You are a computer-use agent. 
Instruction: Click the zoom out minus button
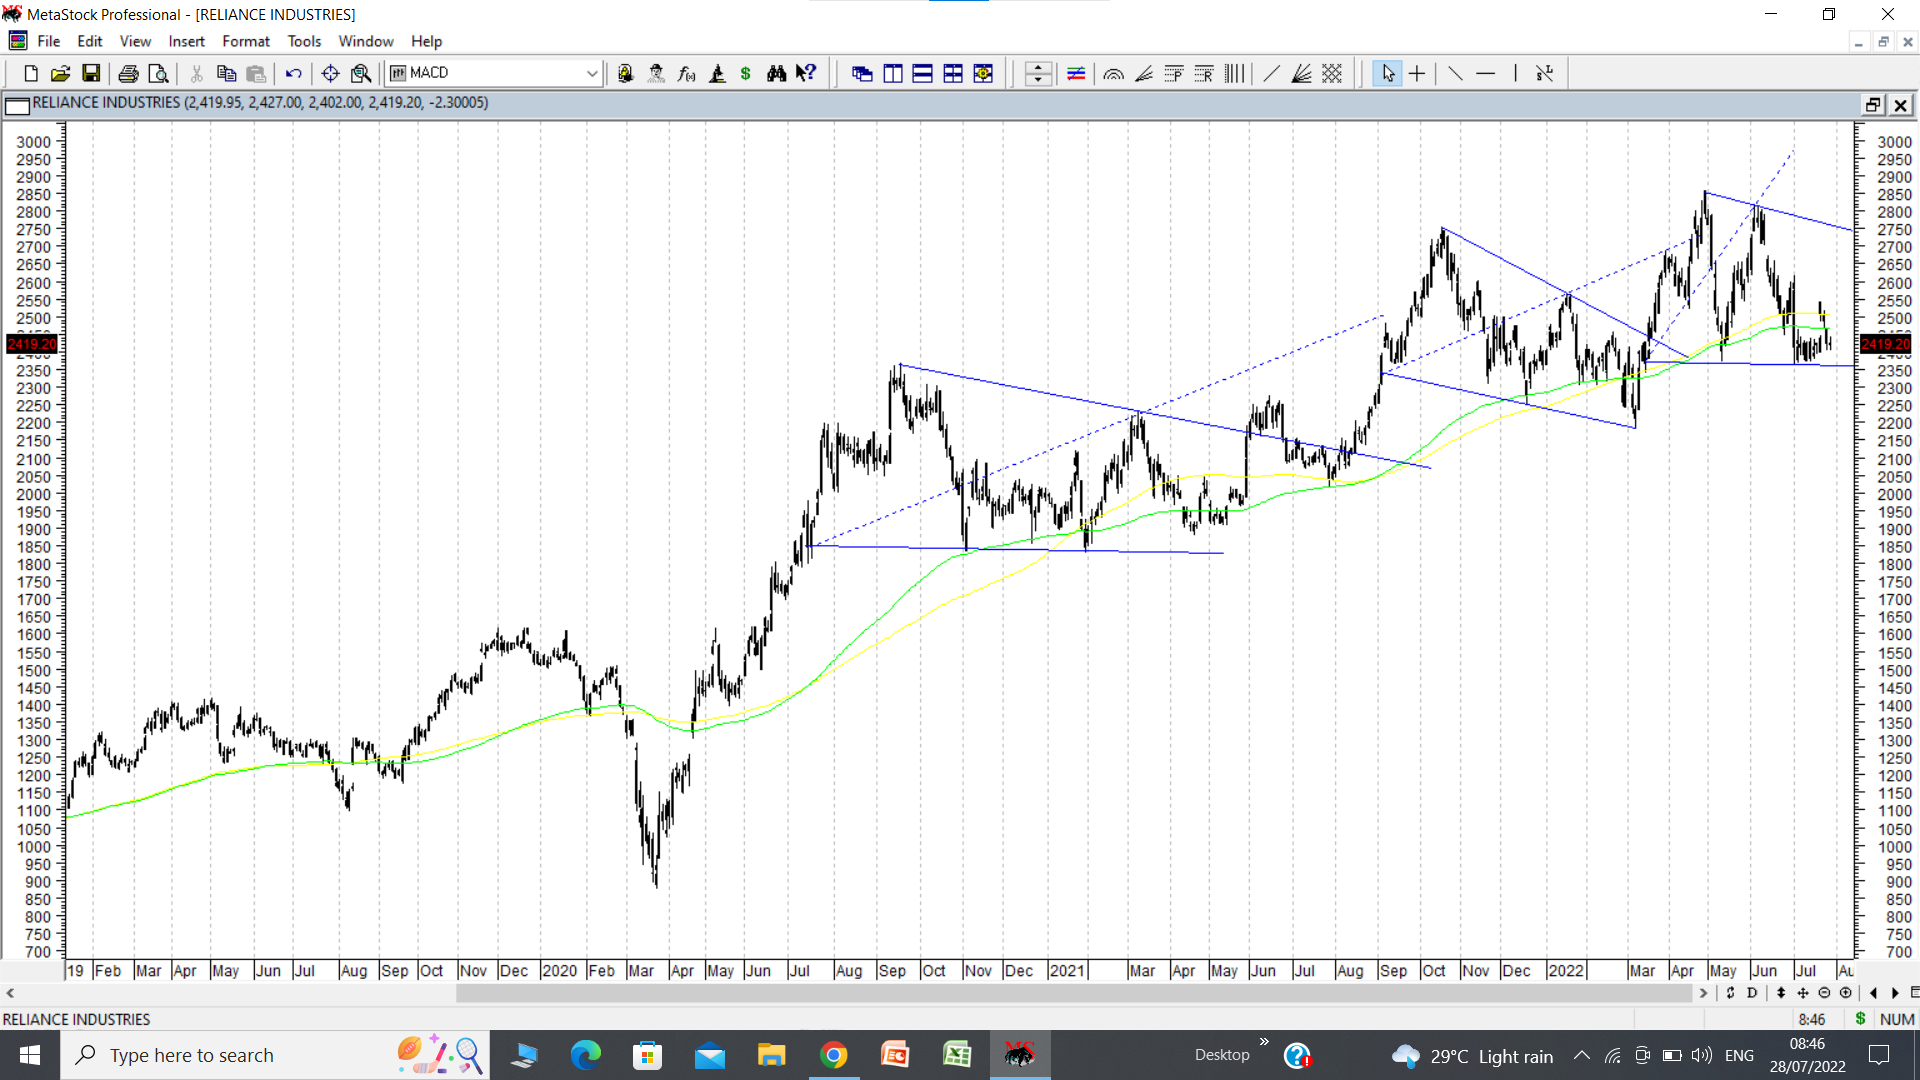pos(1824,993)
